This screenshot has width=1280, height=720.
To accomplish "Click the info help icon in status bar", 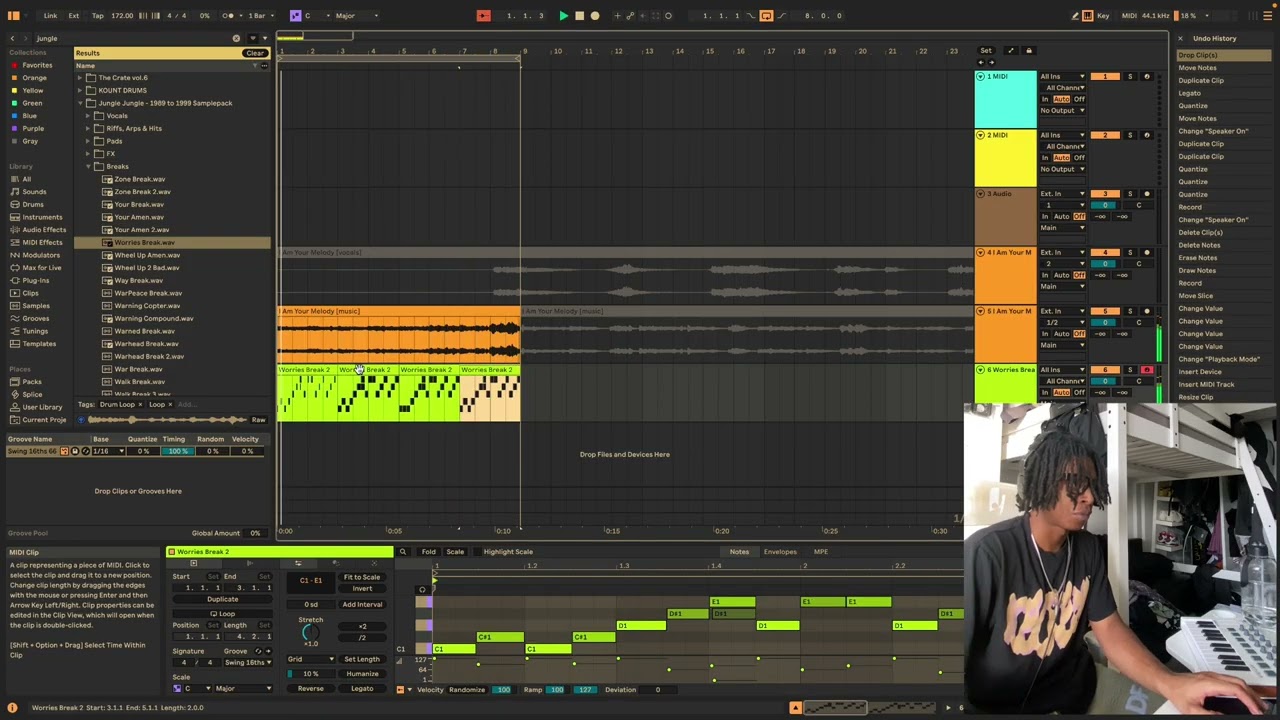I will coord(13,708).
